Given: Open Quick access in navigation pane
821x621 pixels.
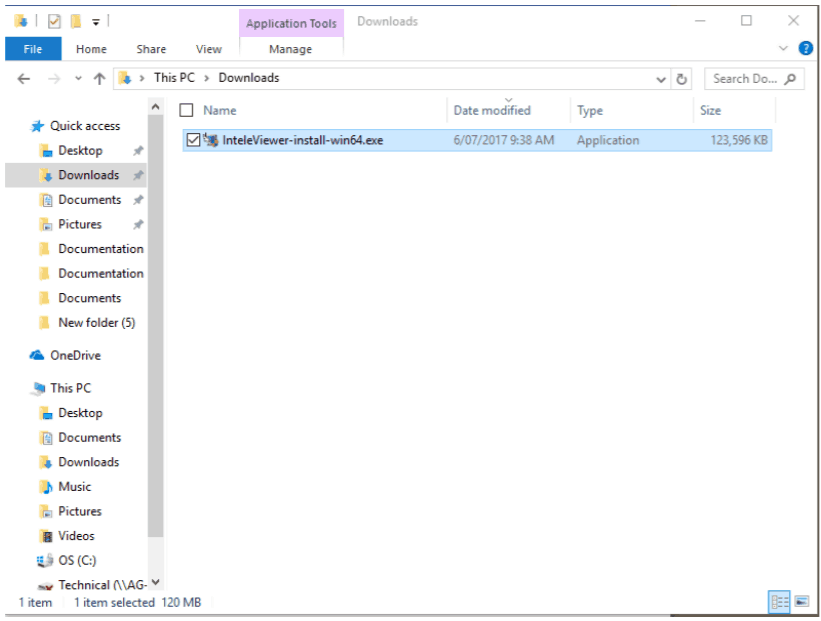Looking at the screenshot, I should pyautogui.click(x=85, y=126).
